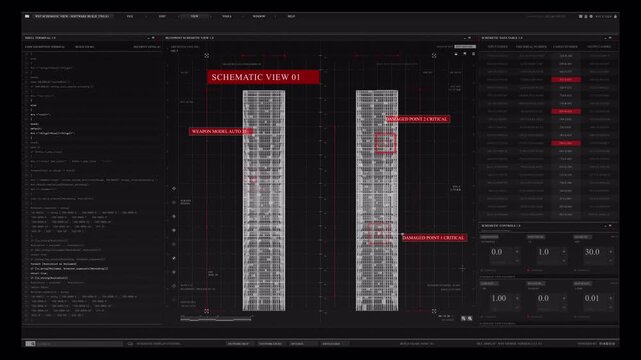Minimize the Blueprint Schematic View panel
The image size is (641, 360).
464,38
